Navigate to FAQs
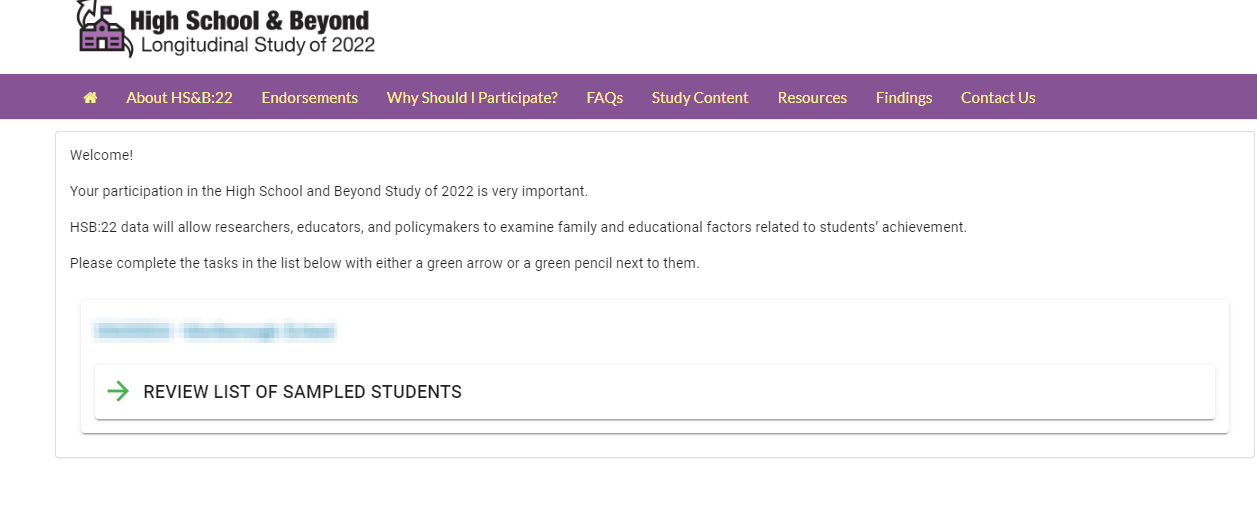This screenshot has width=1257, height=530. (x=605, y=97)
